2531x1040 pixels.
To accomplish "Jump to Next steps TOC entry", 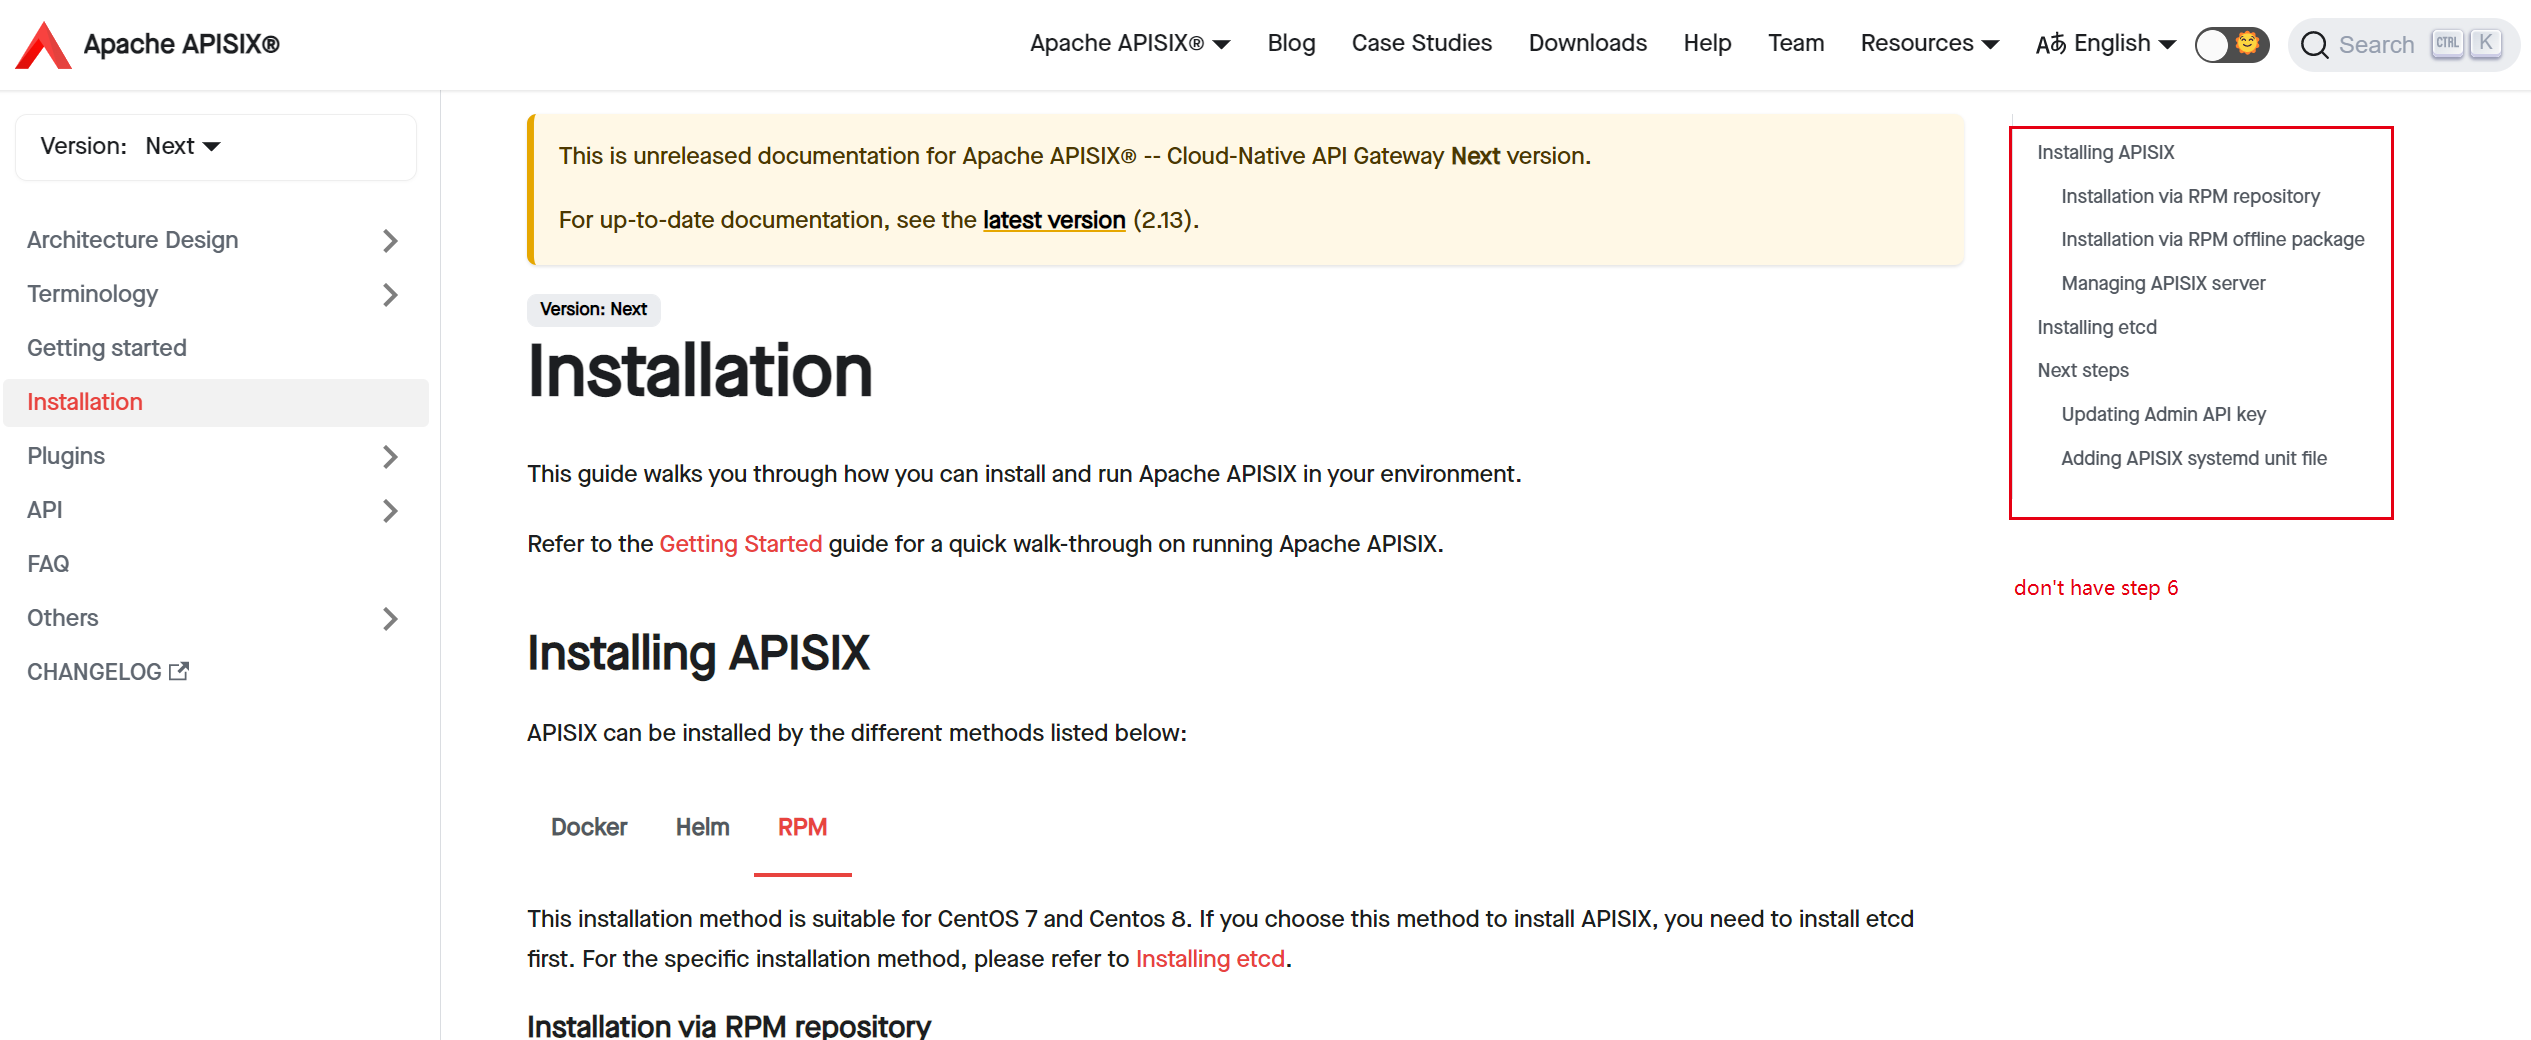I will point(2083,370).
